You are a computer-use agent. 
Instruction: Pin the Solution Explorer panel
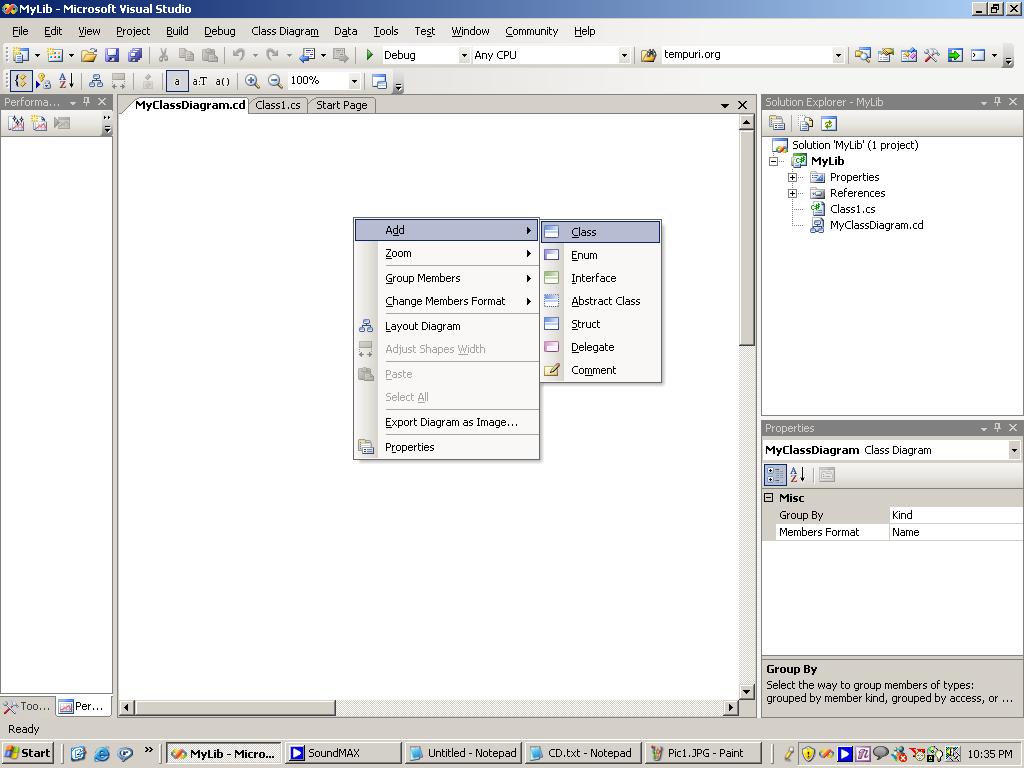997,101
